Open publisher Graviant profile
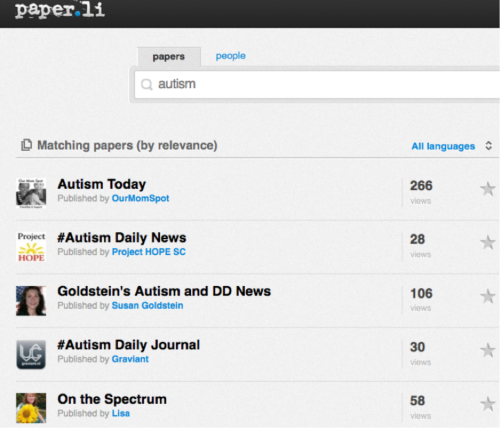The image size is (500, 428). pos(130,359)
